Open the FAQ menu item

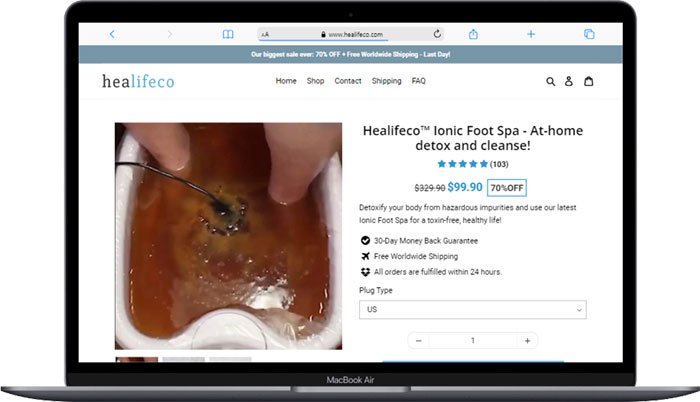pos(418,81)
